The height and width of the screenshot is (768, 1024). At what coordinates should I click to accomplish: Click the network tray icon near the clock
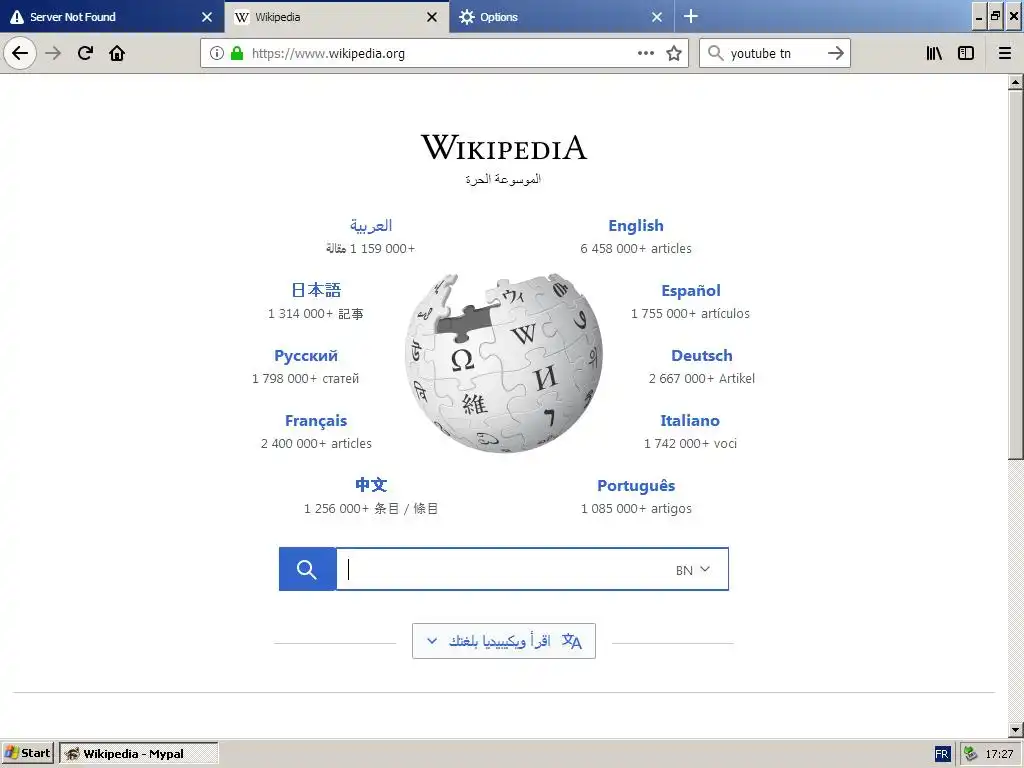(x=970, y=754)
